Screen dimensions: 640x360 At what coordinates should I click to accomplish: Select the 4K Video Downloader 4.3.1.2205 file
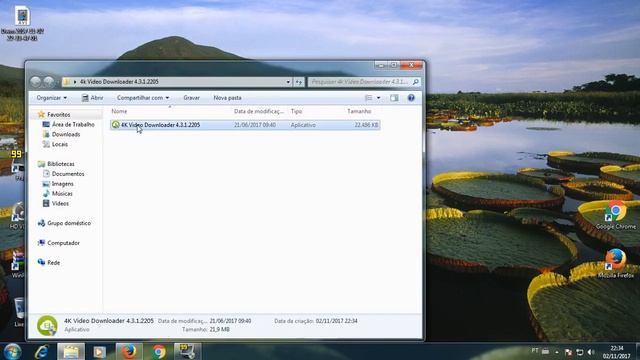pos(245,125)
